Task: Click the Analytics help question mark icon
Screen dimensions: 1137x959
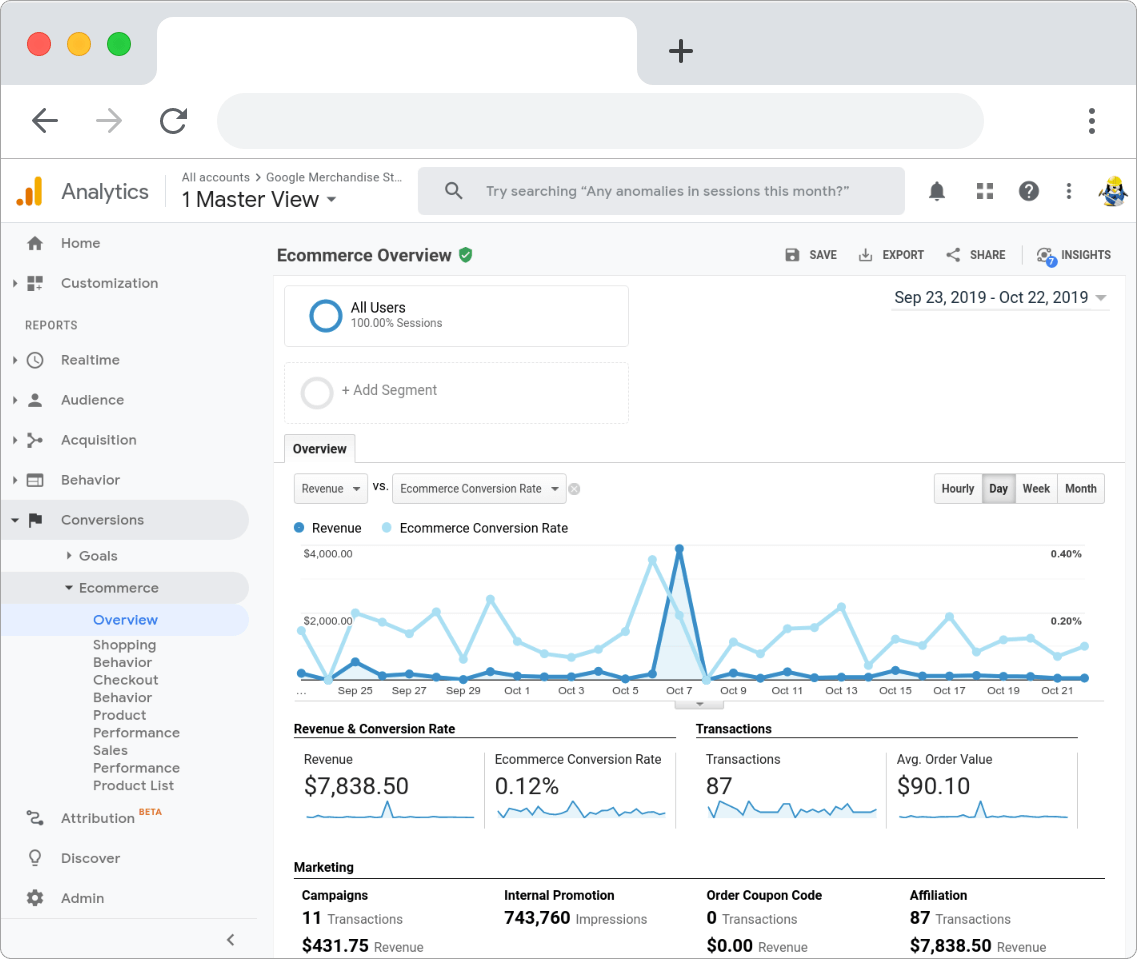Action: point(1028,190)
